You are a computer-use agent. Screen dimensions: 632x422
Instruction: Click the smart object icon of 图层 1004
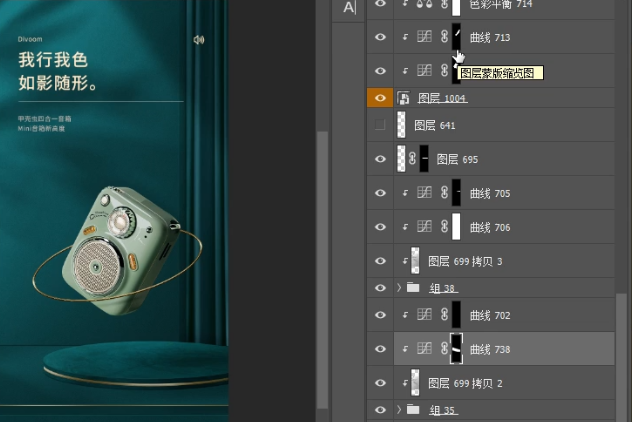[403, 98]
